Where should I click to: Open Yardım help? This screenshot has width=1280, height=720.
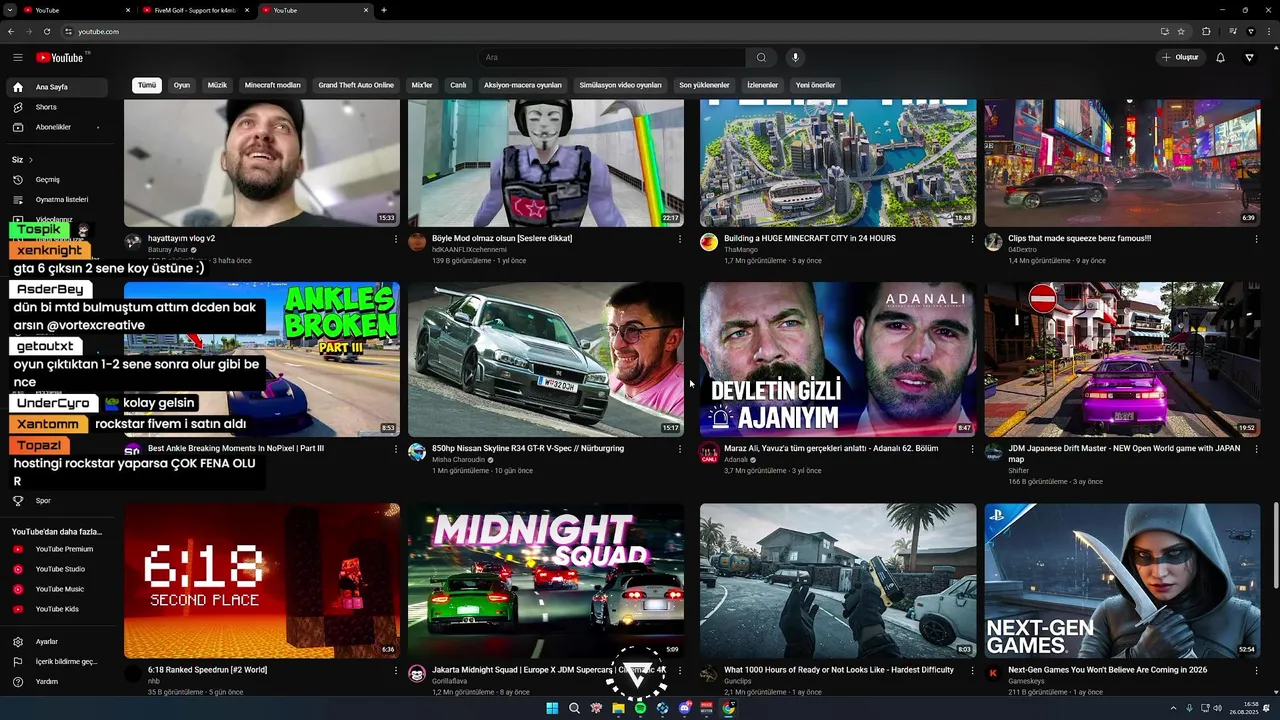point(56,682)
